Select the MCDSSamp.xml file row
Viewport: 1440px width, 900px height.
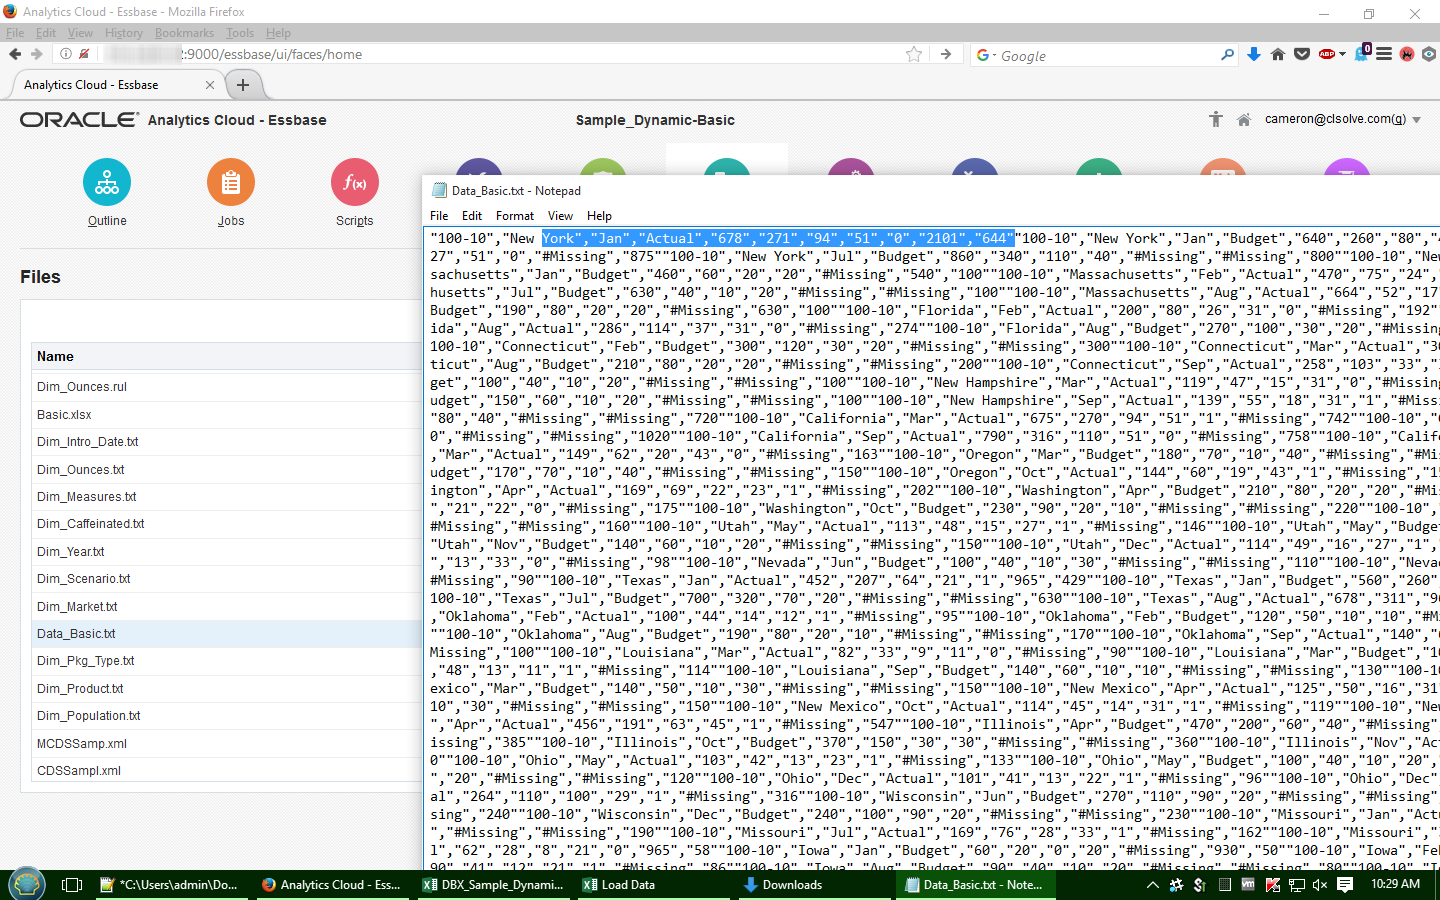click(x=226, y=744)
